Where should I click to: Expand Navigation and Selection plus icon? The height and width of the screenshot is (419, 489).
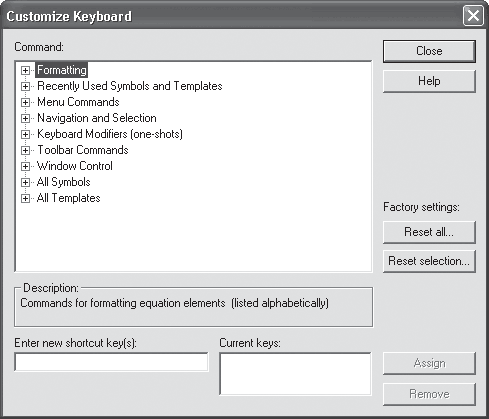coord(25,118)
